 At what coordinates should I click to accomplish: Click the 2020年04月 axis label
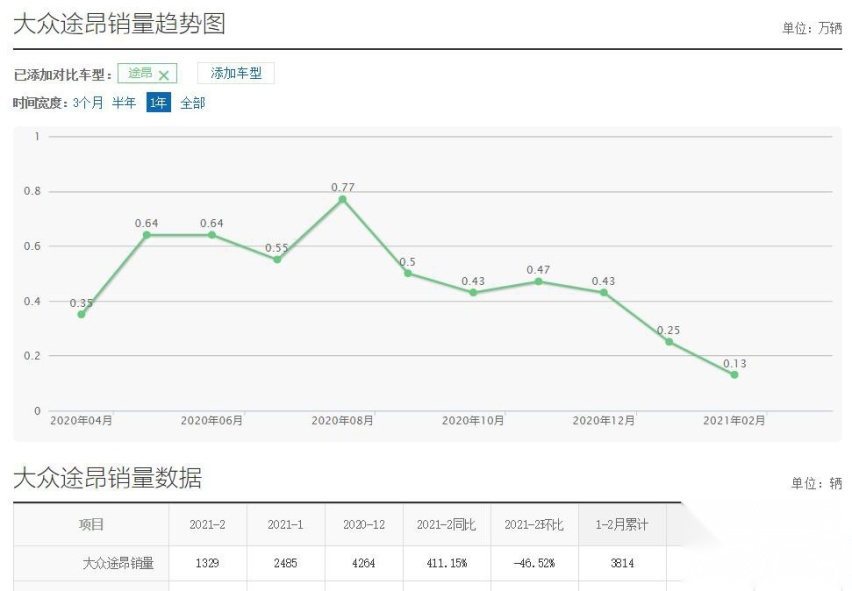(x=82, y=420)
